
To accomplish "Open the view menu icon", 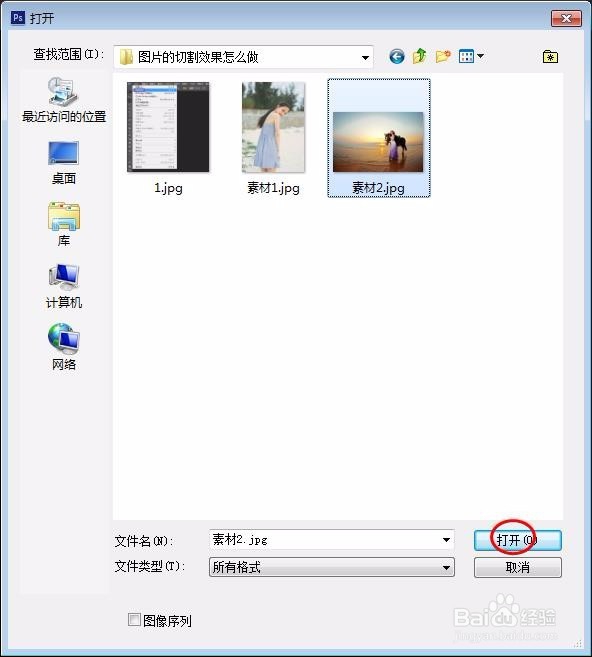I will pos(466,56).
